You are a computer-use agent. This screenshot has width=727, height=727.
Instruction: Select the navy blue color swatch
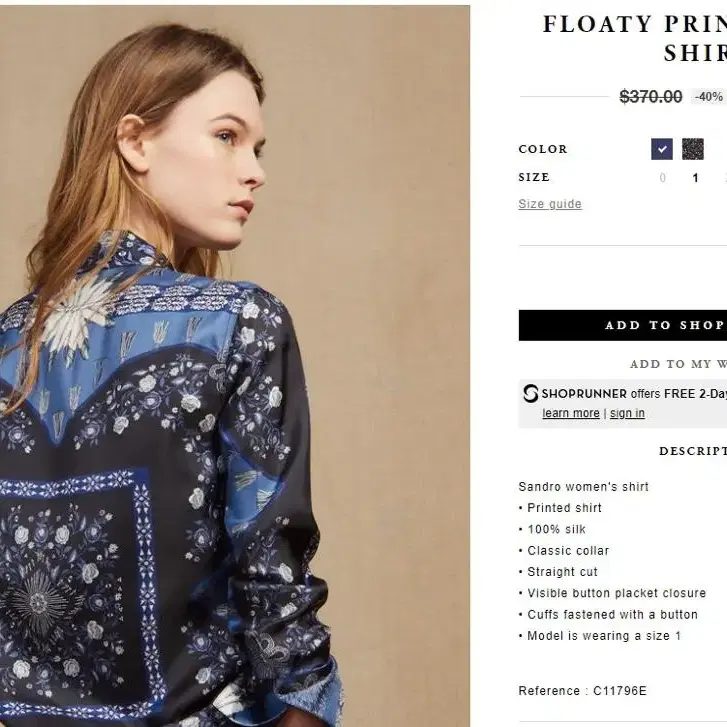click(662, 149)
